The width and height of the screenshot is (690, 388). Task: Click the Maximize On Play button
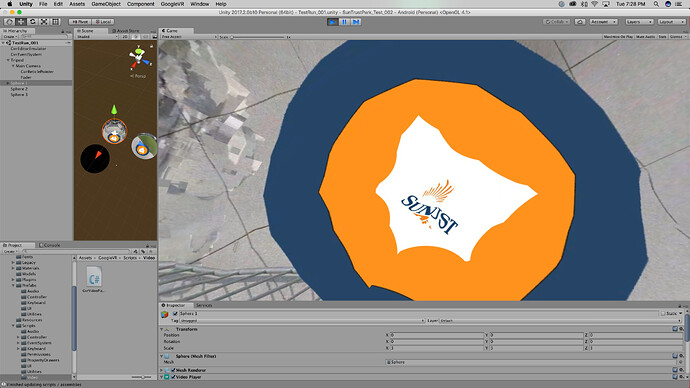point(618,37)
